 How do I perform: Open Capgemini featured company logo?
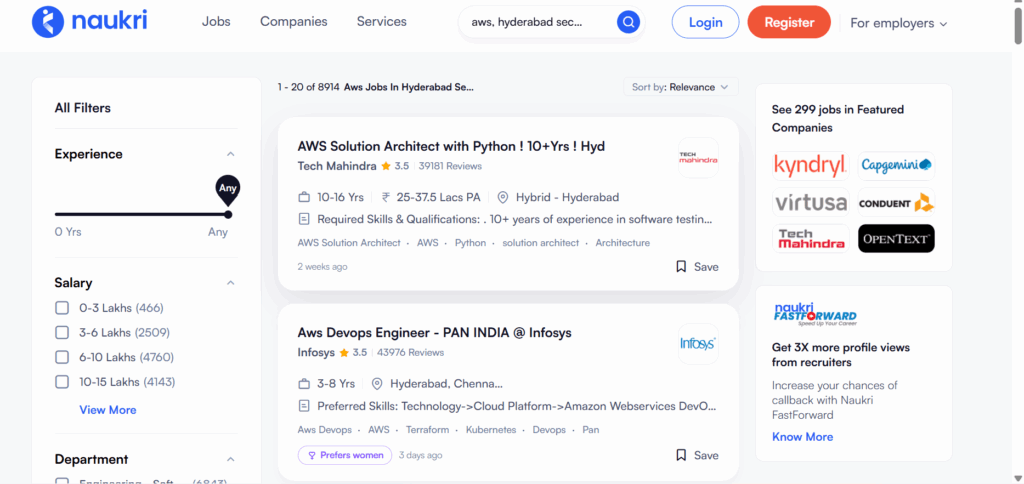(896, 166)
